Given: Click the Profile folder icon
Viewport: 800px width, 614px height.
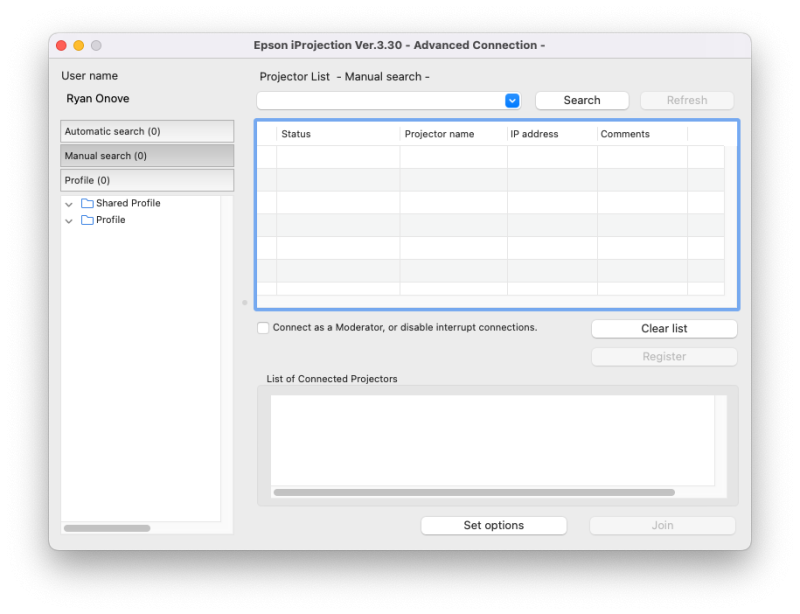Looking at the screenshot, I should [87, 220].
